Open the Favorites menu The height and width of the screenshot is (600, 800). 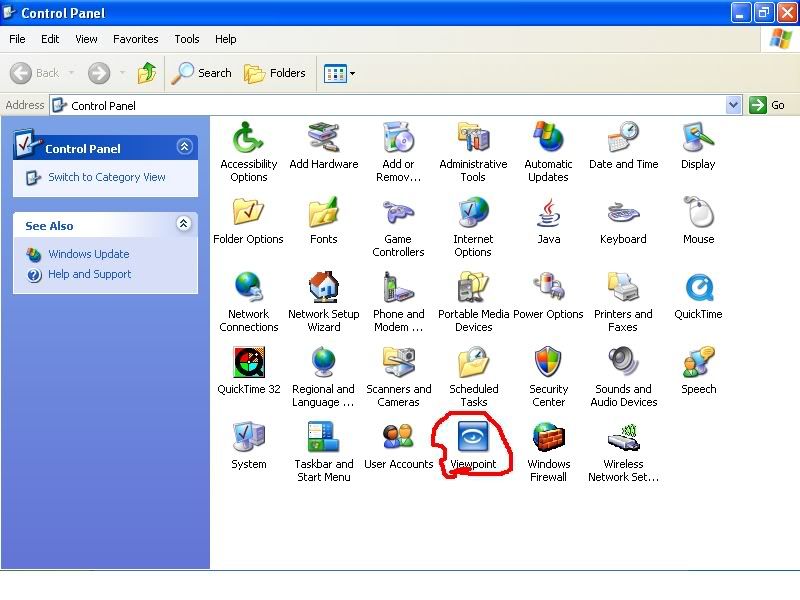[x=136, y=39]
